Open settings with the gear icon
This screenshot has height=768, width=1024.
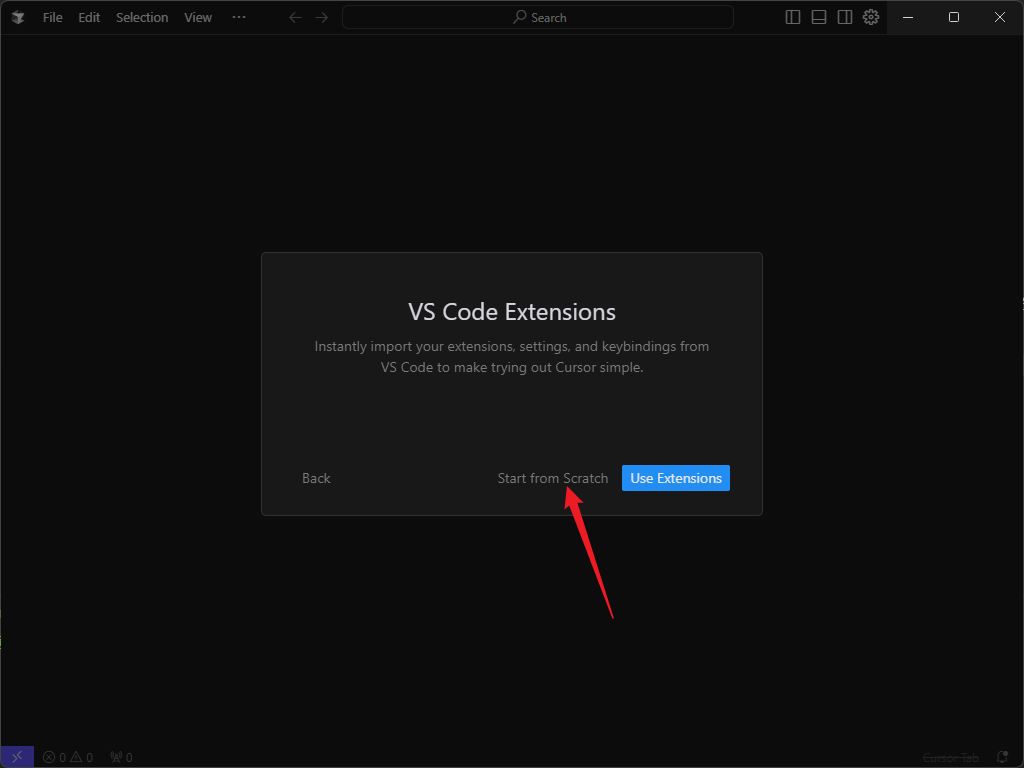click(x=871, y=18)
